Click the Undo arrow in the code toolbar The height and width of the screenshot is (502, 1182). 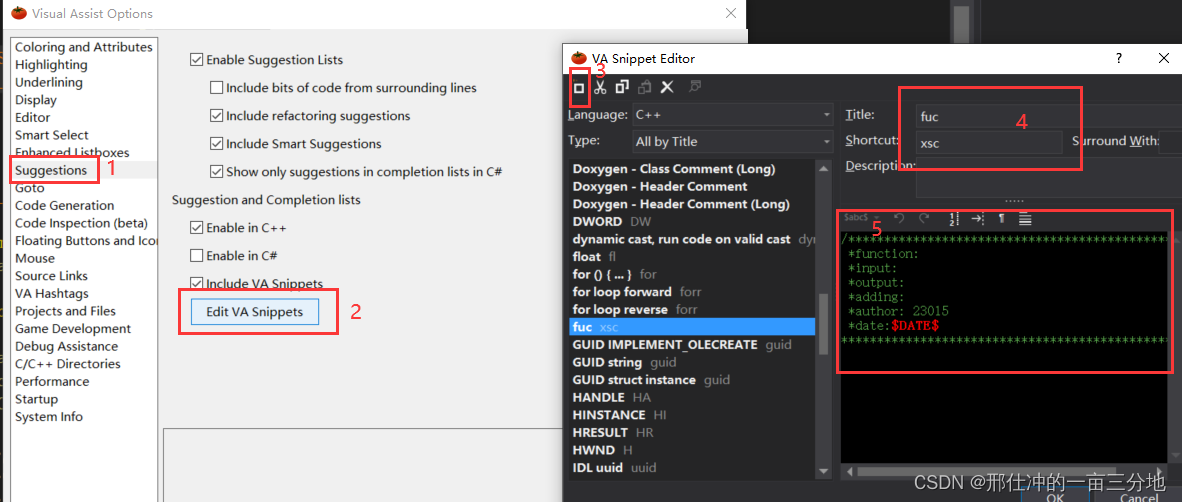[899, 219]
